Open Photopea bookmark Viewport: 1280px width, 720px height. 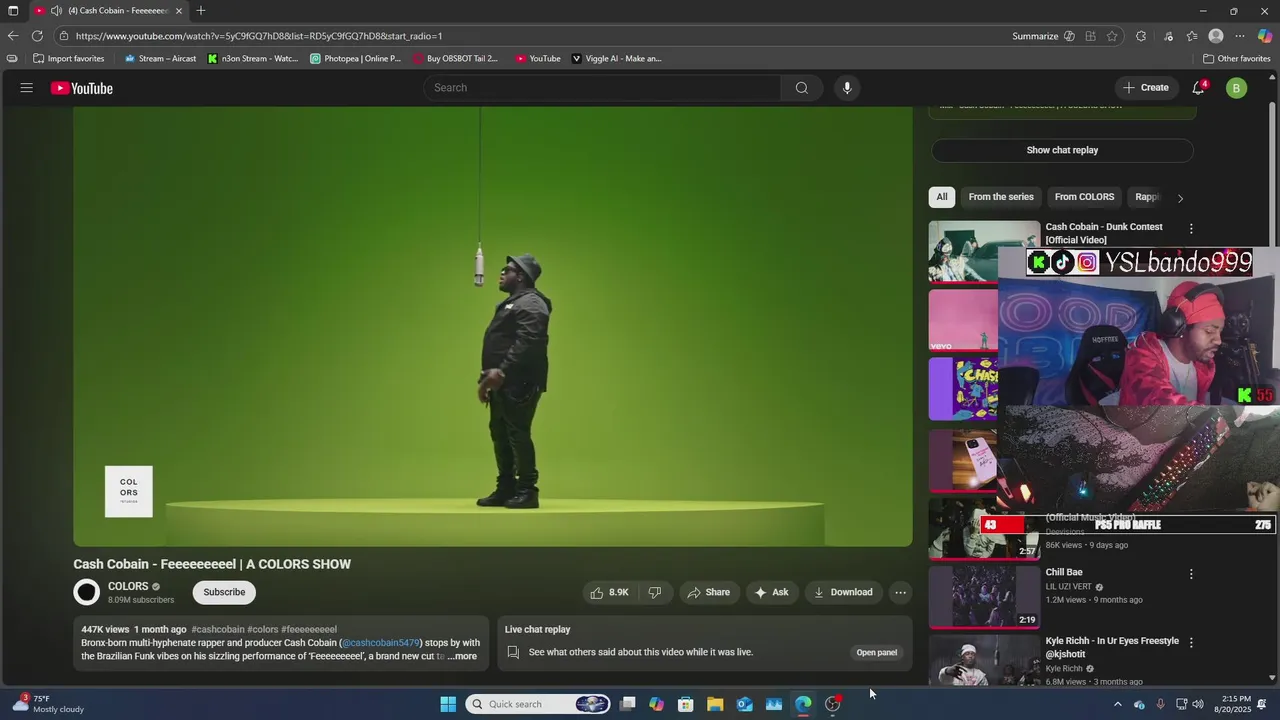[x=355, y=58]
